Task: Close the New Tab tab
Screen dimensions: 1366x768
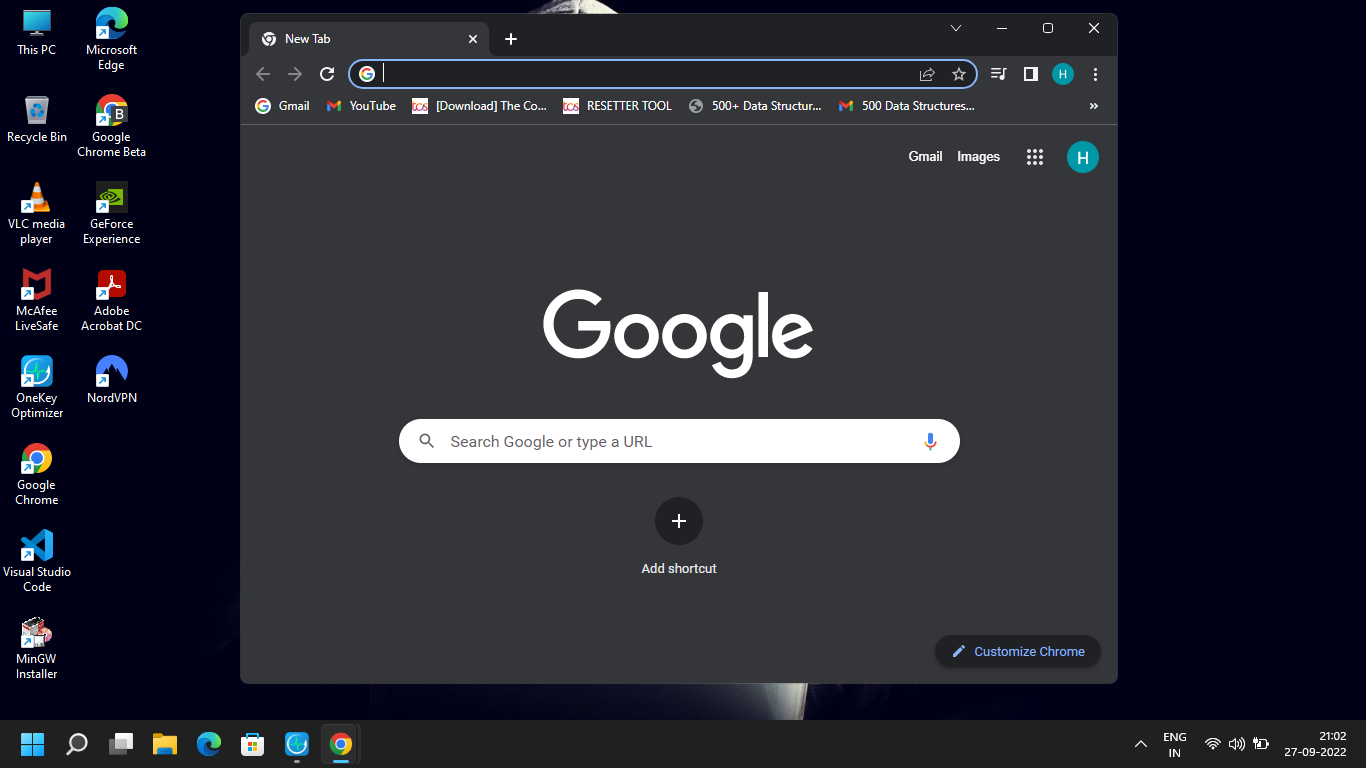Action: point(473,39)
